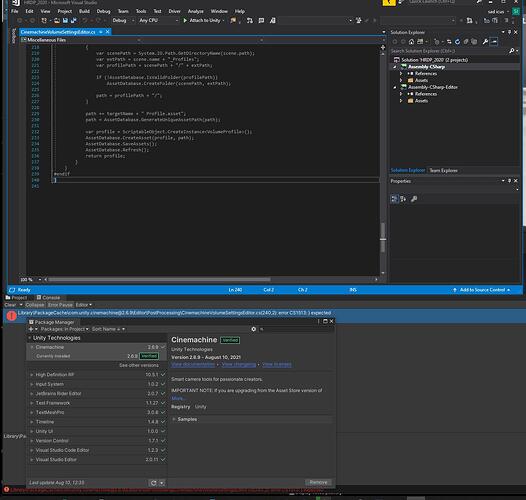Click the Categorized icon in Properties panel
The width and height of the screenshot is (526, 500).
point(394,199)
